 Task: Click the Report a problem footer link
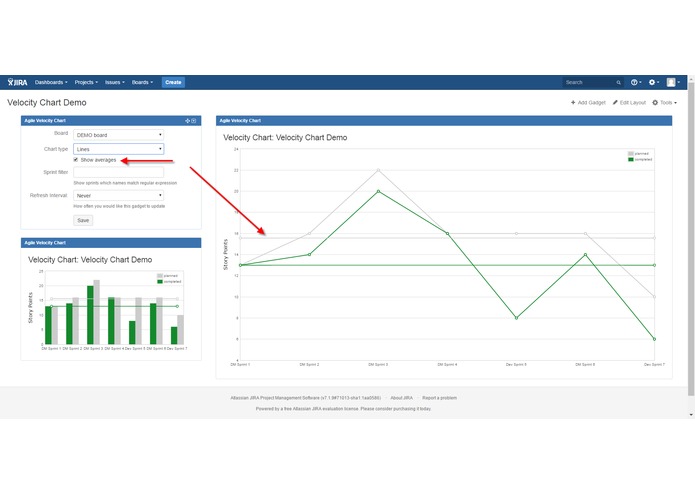[x=439, y=398]
